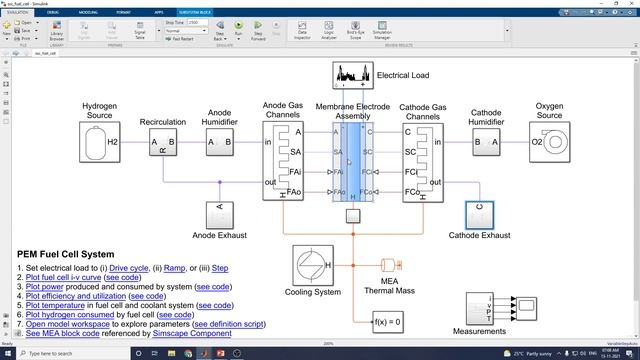Click Plot temperature link
This screenshot has width=640, height=360.
pyautogui.click(x=55, y=306)
